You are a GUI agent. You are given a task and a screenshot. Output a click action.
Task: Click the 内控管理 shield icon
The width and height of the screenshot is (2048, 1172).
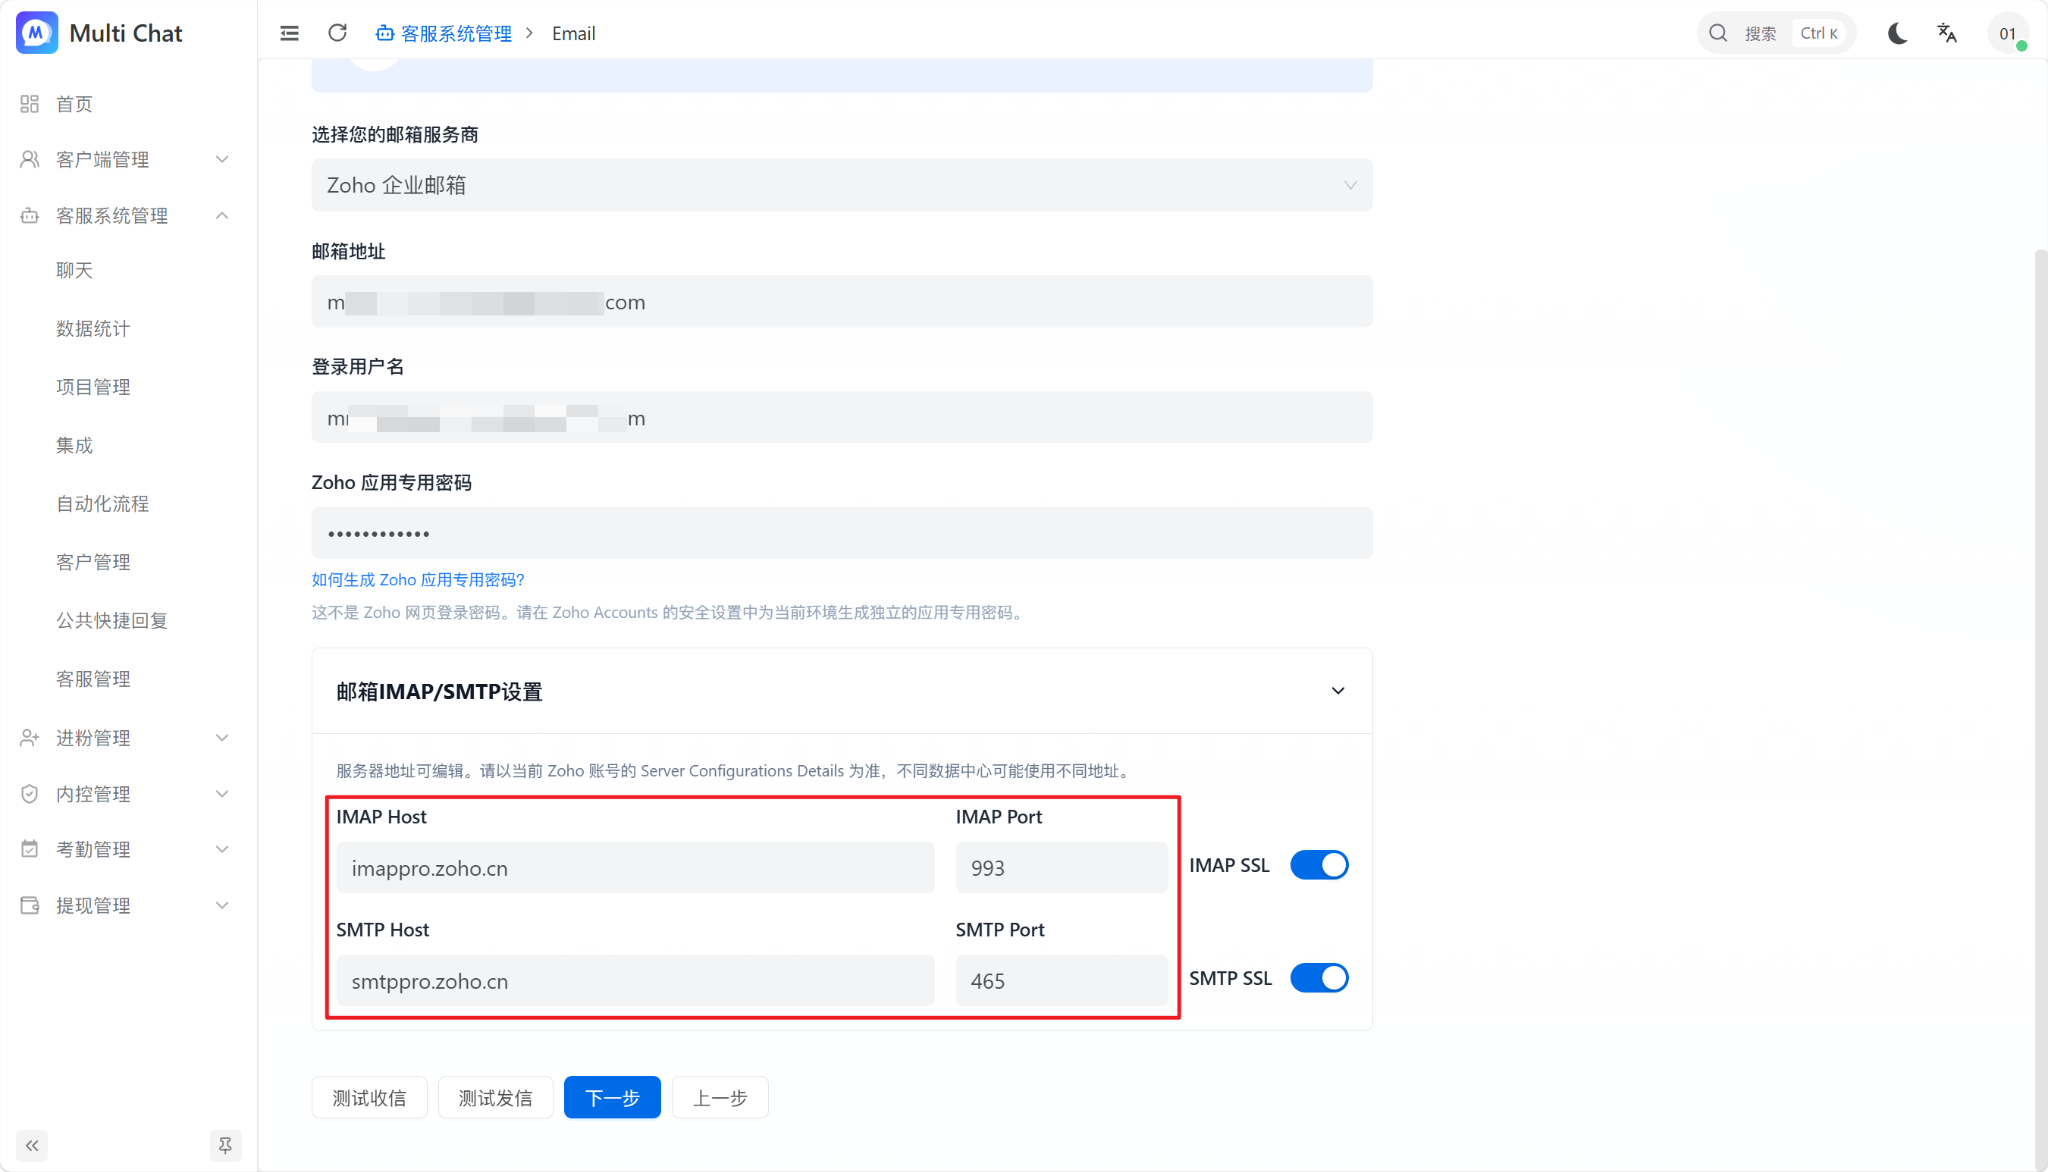point(30,794)
